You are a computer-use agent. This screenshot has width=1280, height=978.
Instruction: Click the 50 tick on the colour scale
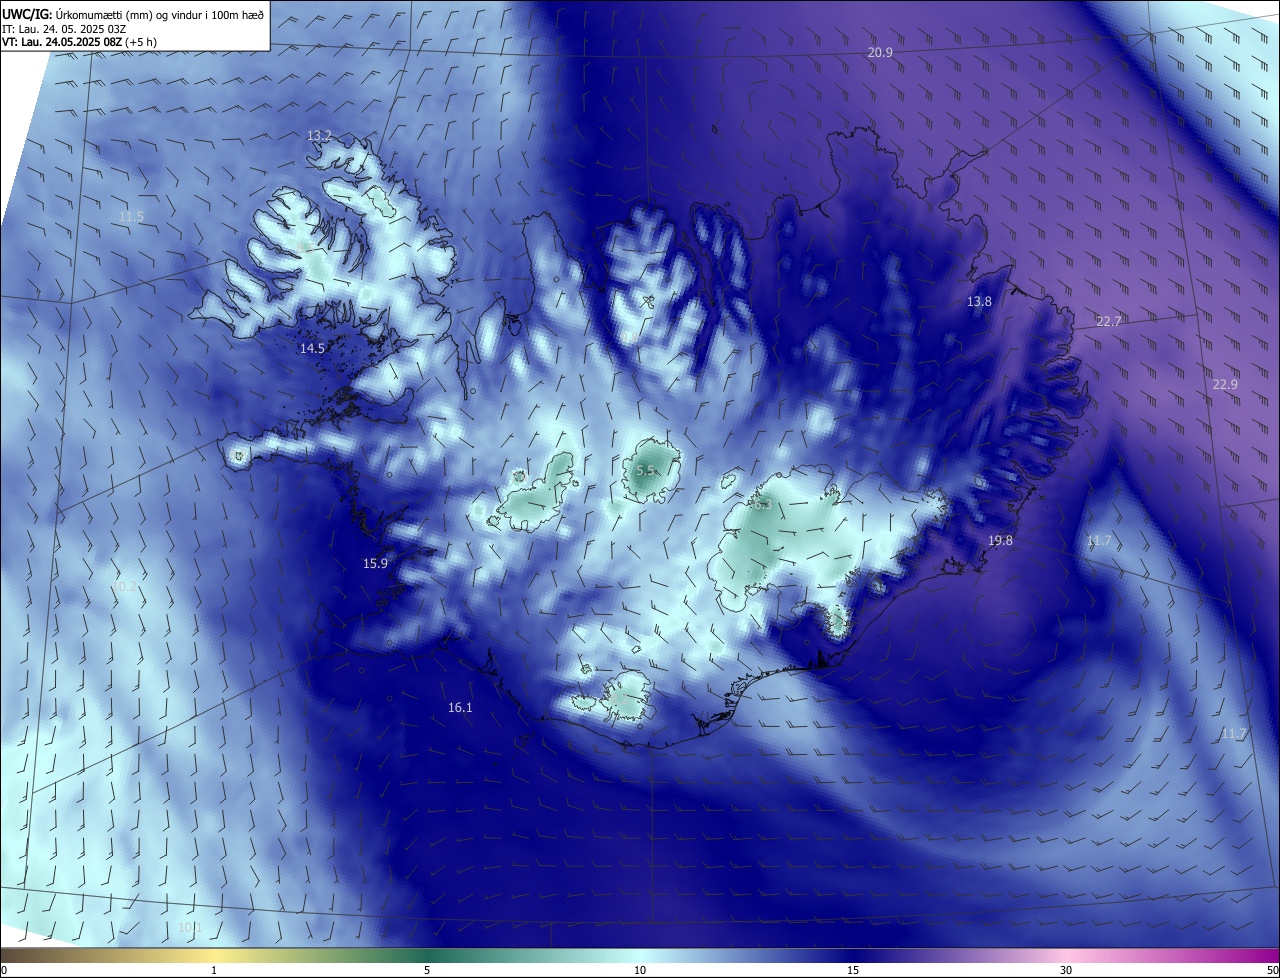[x=1272, y=970]
